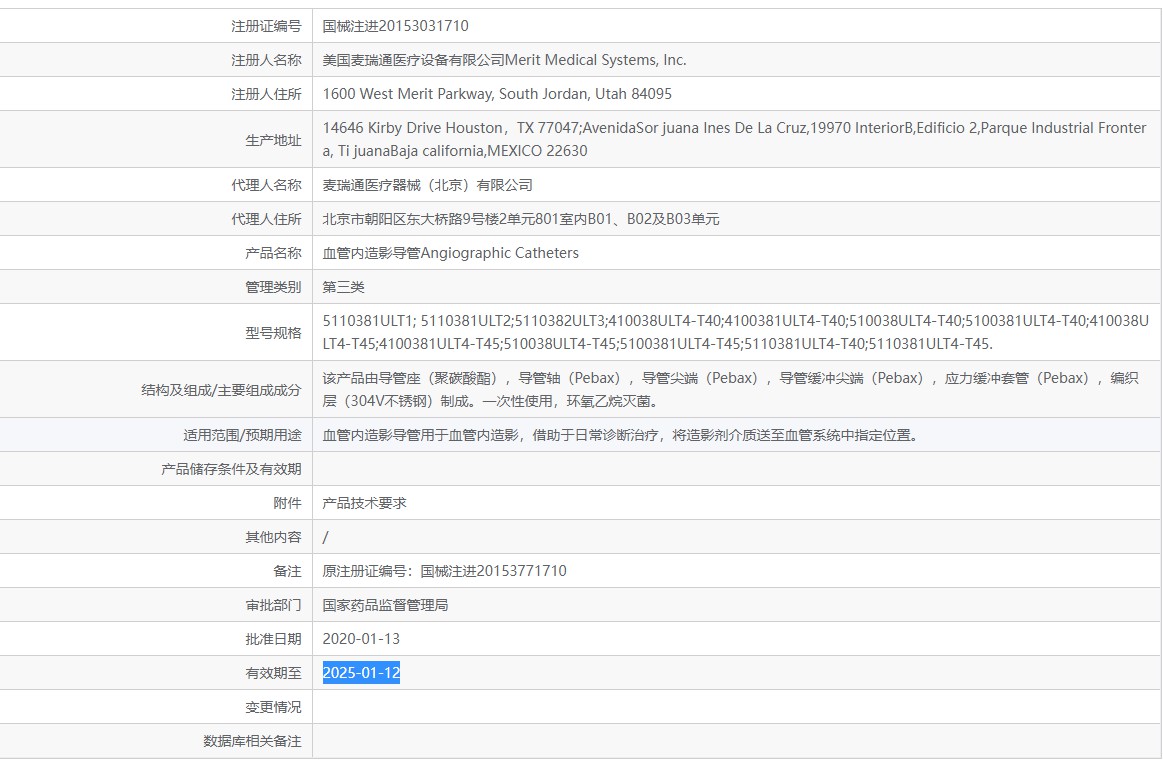This screenshot has width=1163, height=770.
Task: Click the '代理人住所' label cell
Action: pos(266,220)
